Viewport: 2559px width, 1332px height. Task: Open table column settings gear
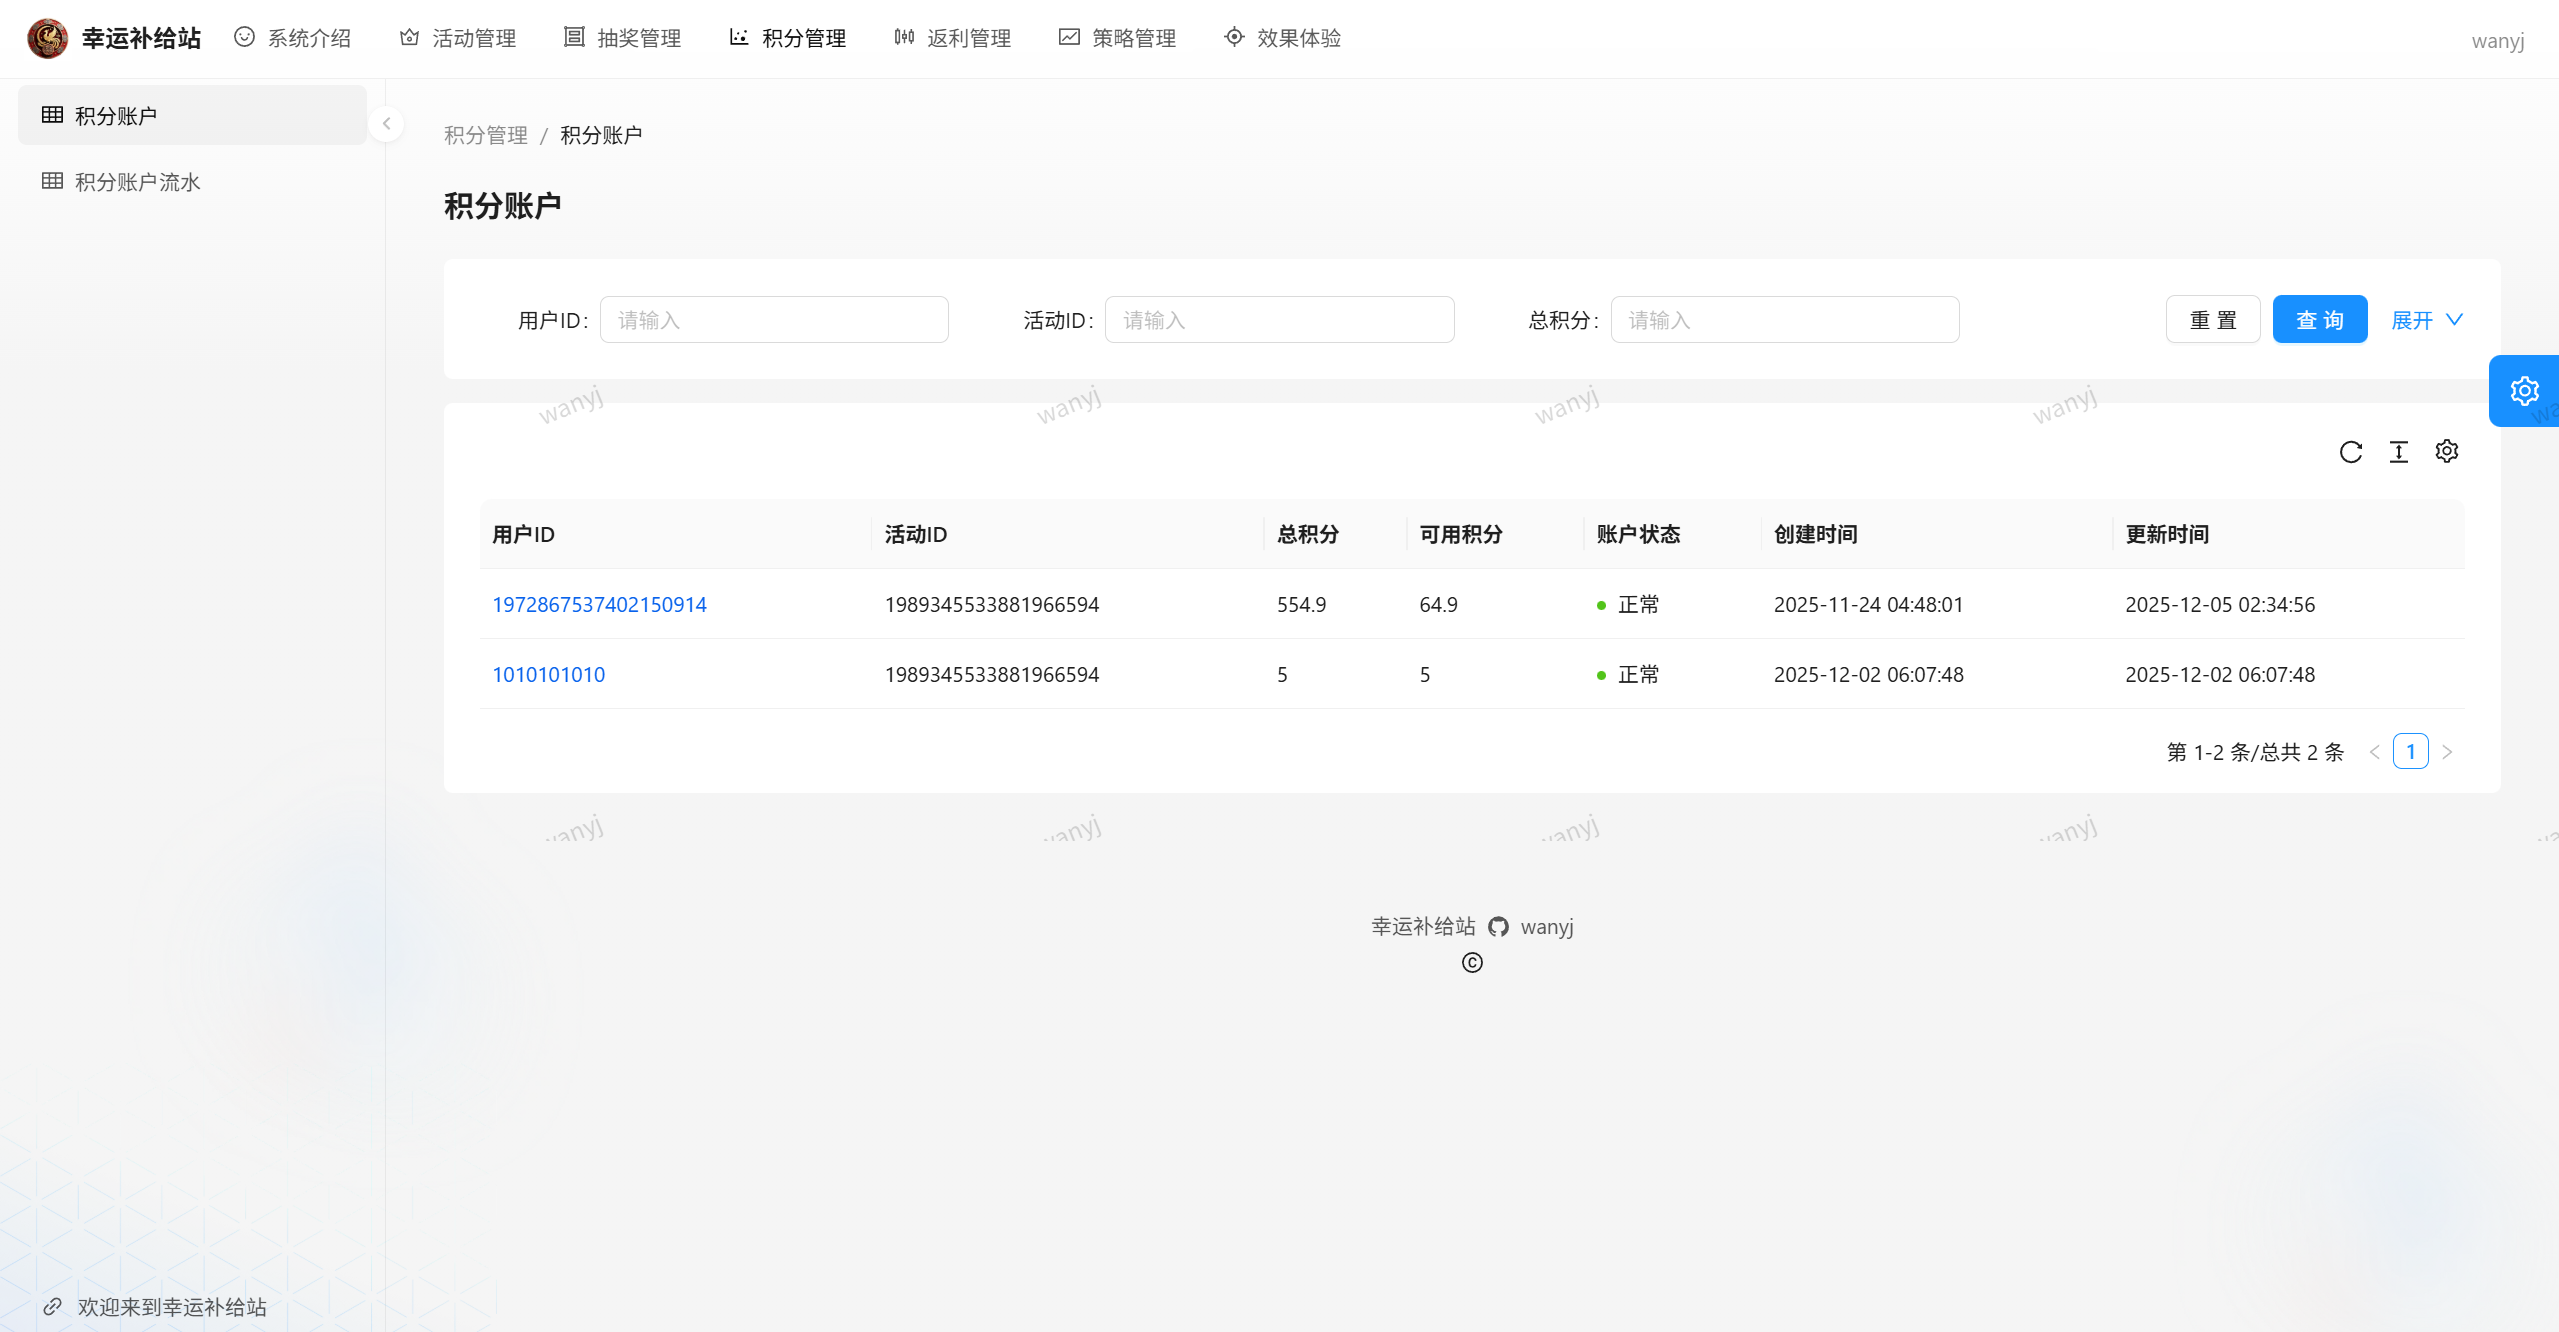click(2446, 452)
